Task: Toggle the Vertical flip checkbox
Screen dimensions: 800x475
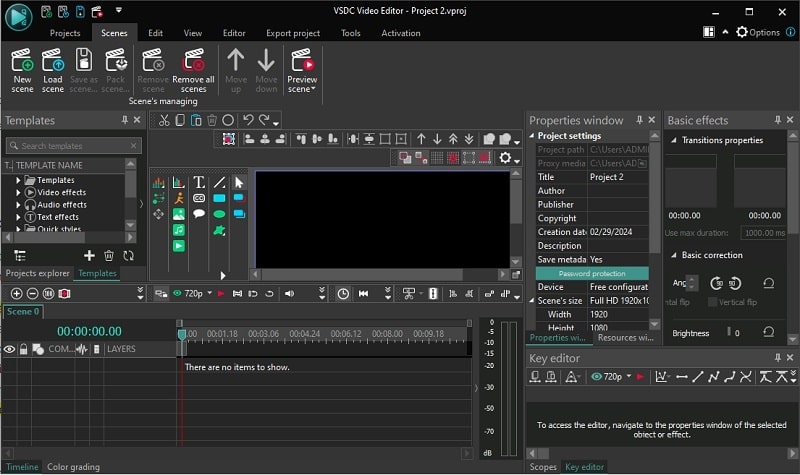Action: click(712, 302)
